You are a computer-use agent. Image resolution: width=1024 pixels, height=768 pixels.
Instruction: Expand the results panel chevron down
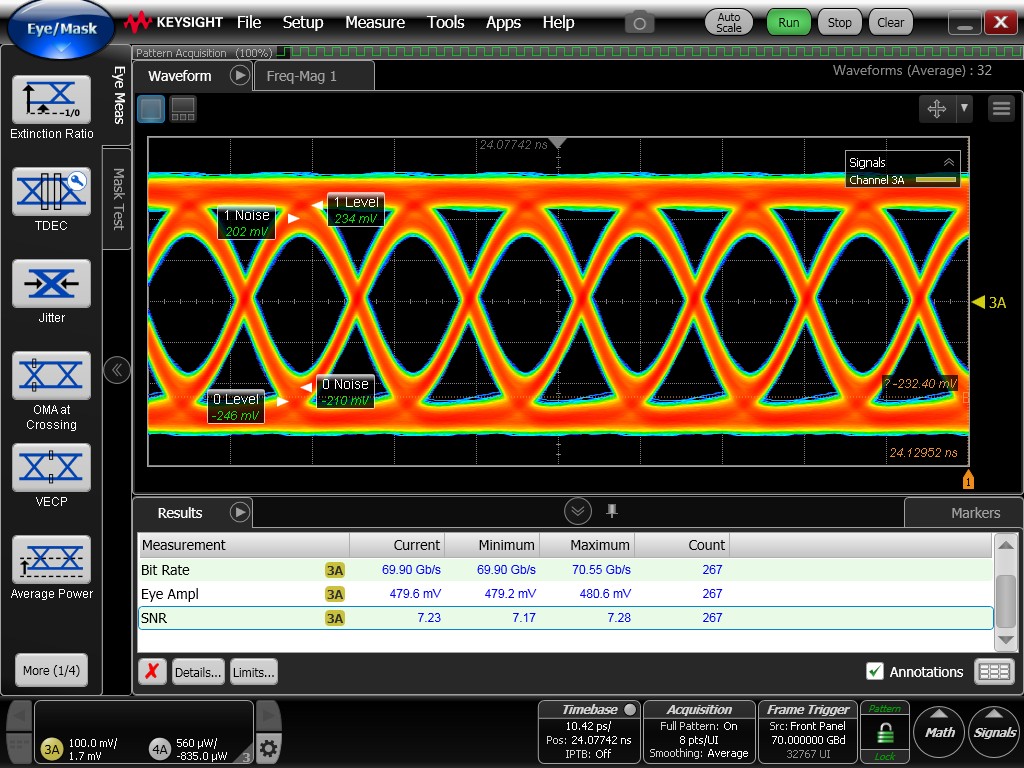pos(578,512)
